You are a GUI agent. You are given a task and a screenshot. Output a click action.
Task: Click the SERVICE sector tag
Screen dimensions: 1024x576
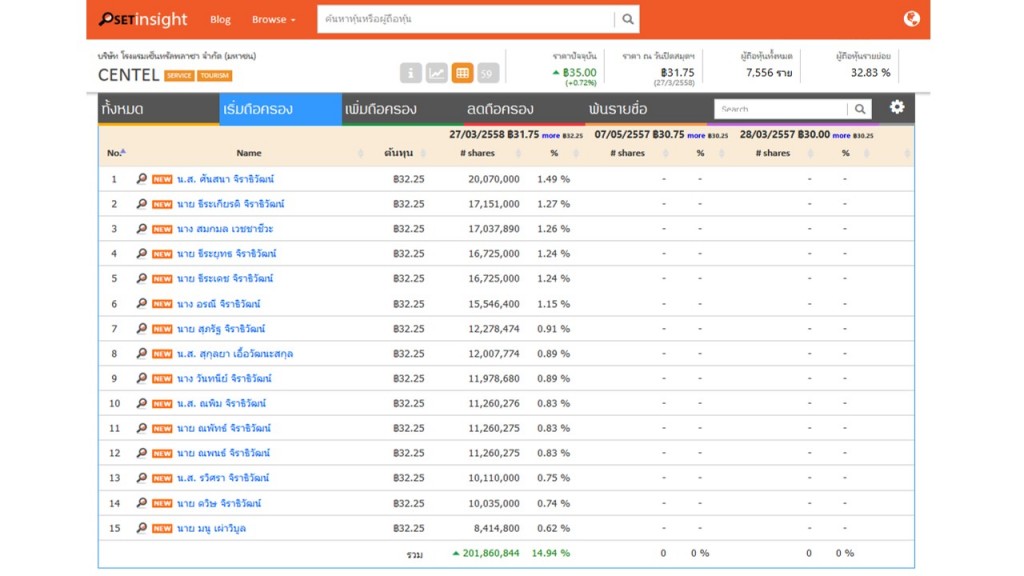[x=179, y=76]
